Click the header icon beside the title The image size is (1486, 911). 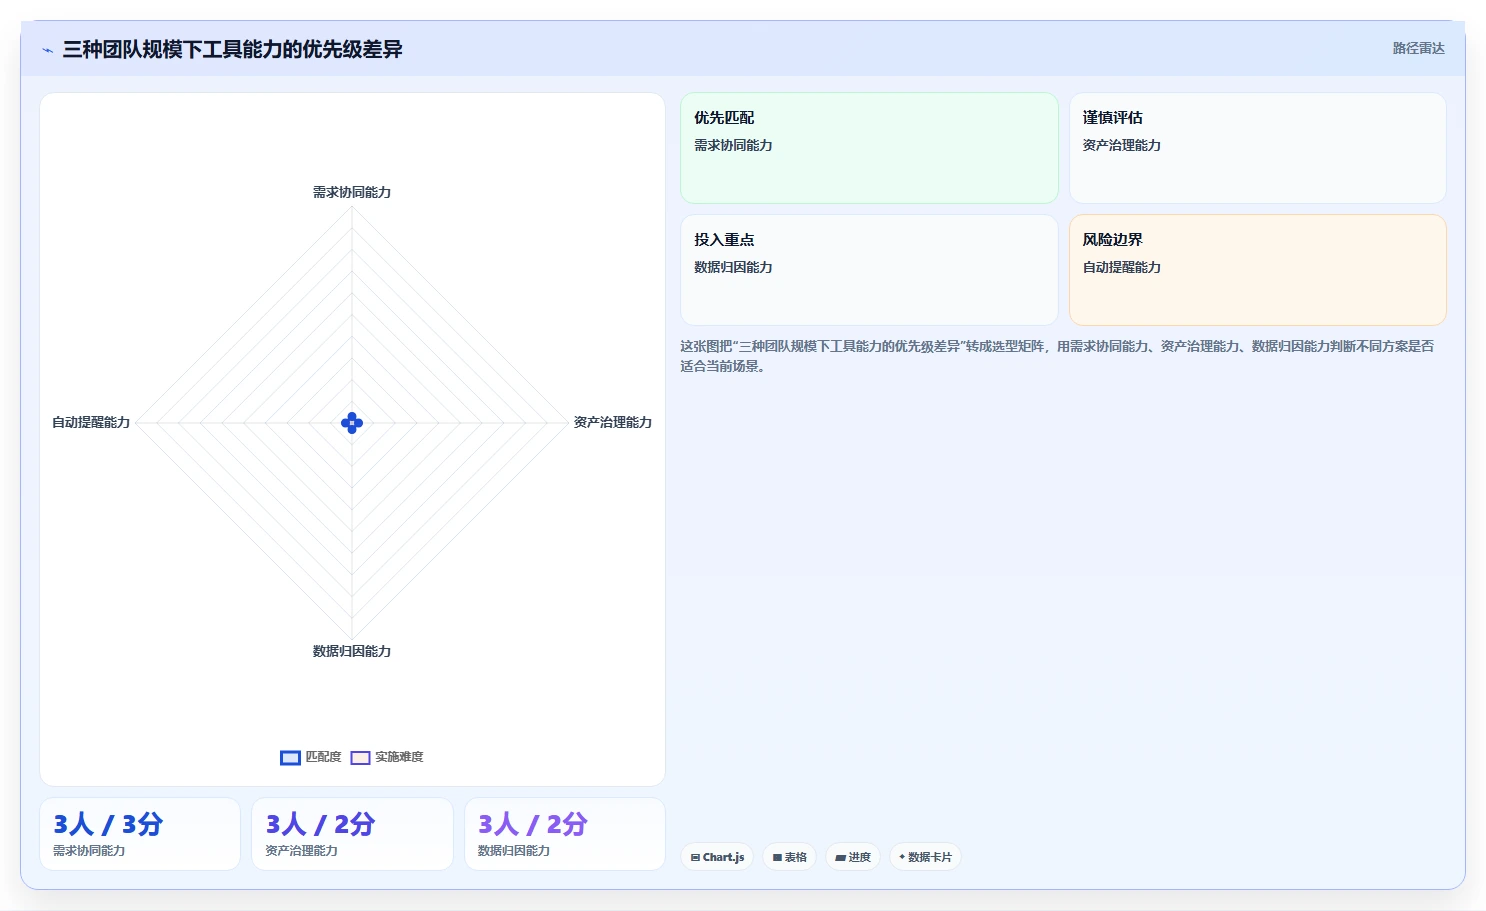[x=47, y=50]
